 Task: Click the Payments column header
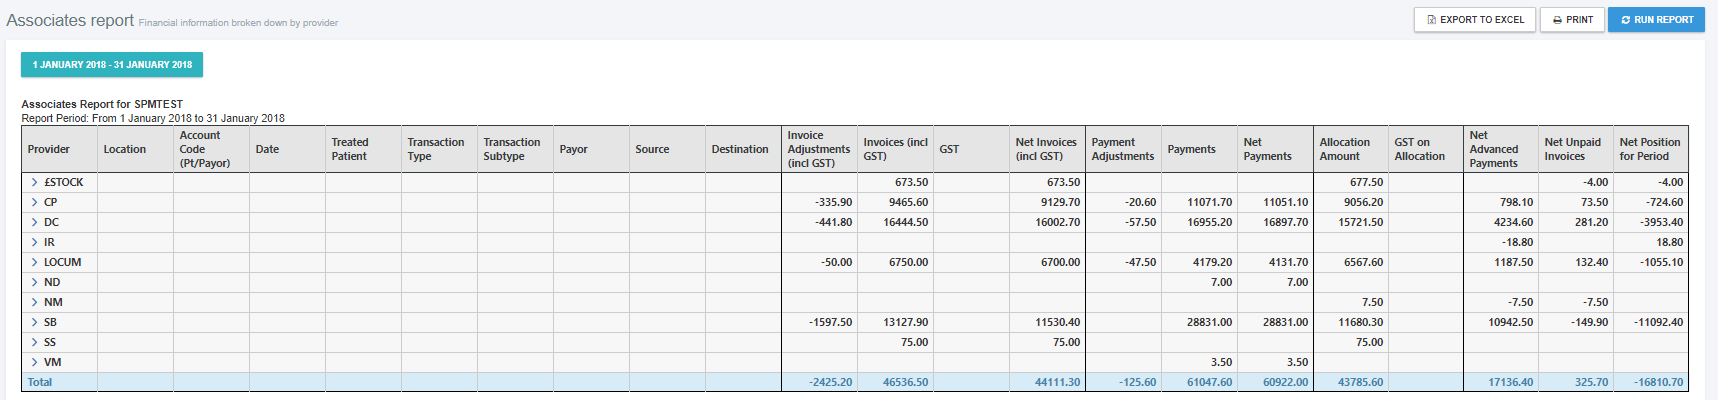pyautogui.click(x=1191, y=150)
